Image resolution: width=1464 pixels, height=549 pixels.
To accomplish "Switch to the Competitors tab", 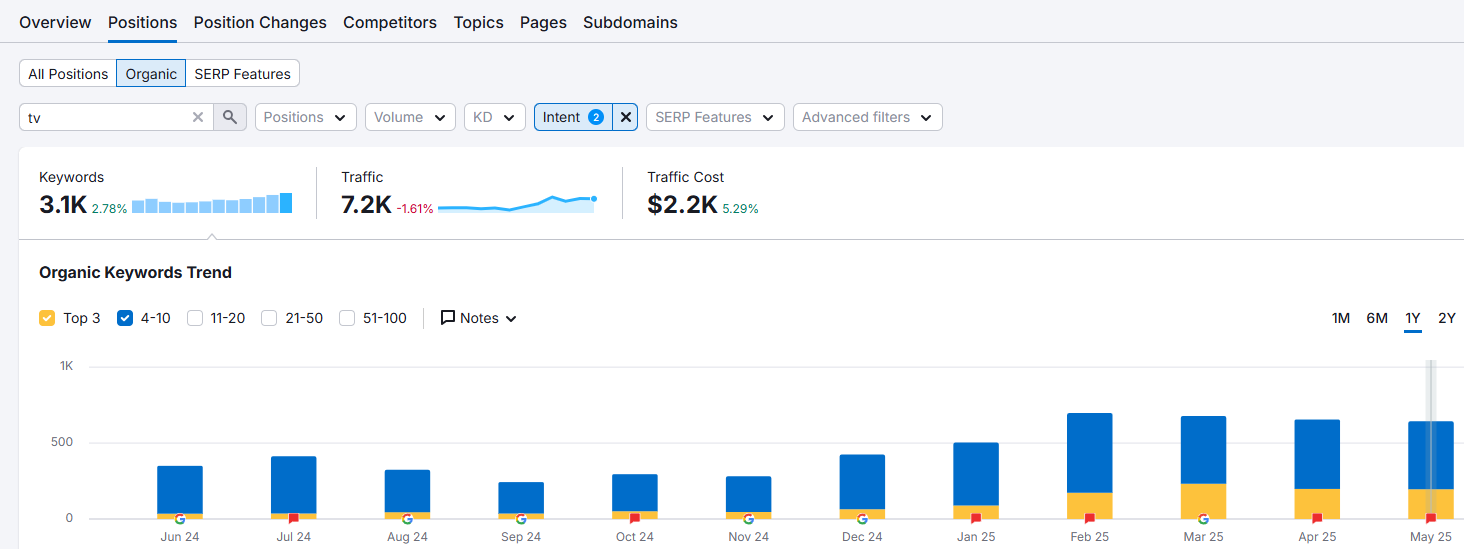I will click(390, 22).
